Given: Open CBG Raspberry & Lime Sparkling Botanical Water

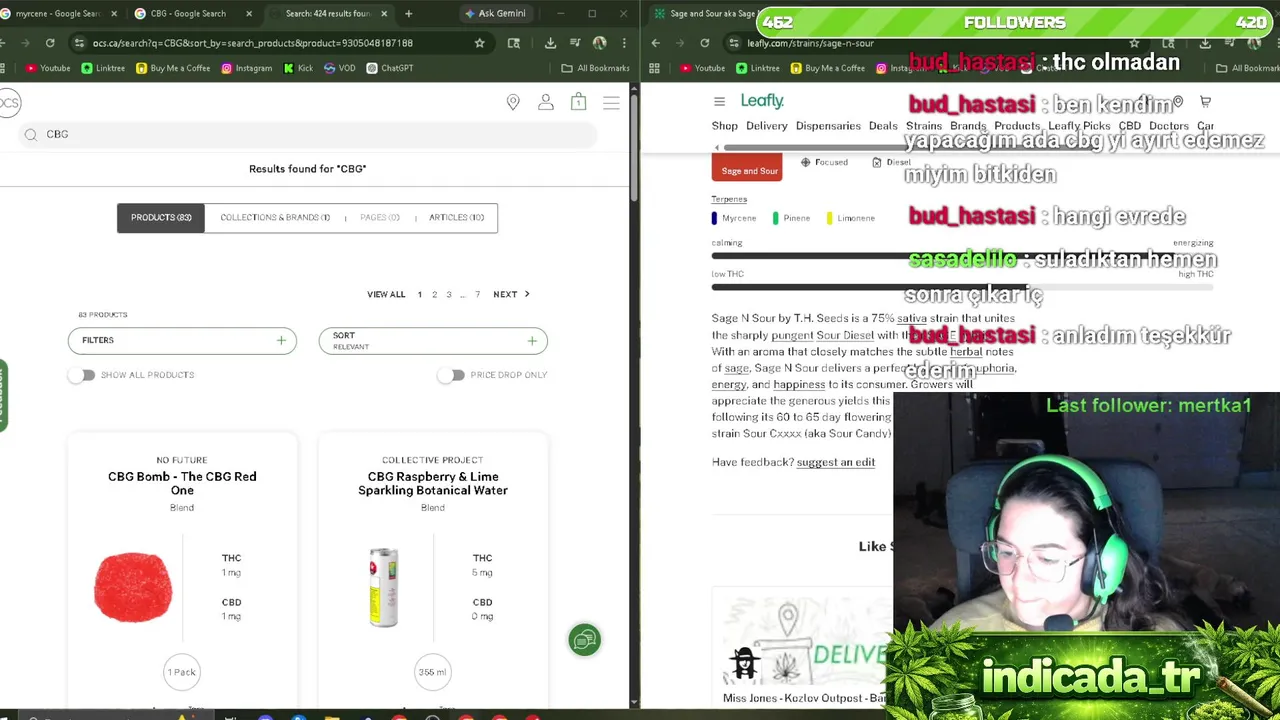Looking at the screenshot, I should 433,483.
